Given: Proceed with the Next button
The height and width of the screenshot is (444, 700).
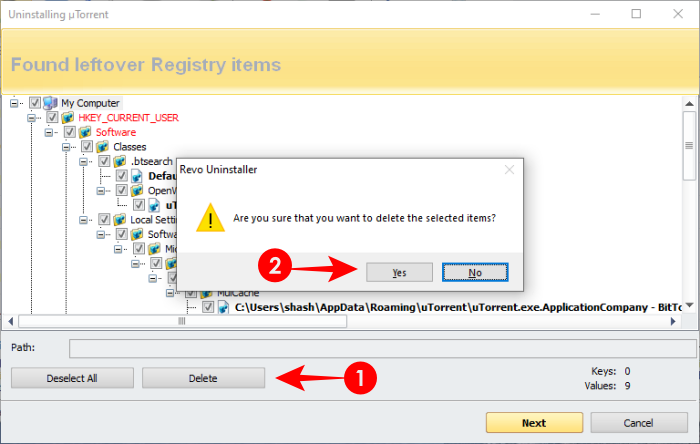Looking at the screenshot, I should [534, 423].
